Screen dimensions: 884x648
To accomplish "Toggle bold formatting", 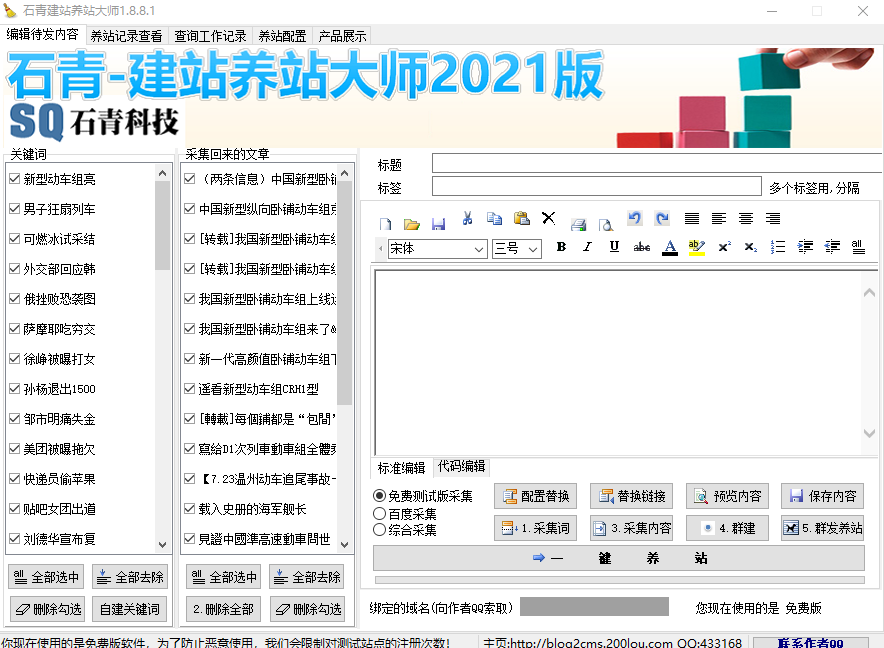I will [561, 246].
